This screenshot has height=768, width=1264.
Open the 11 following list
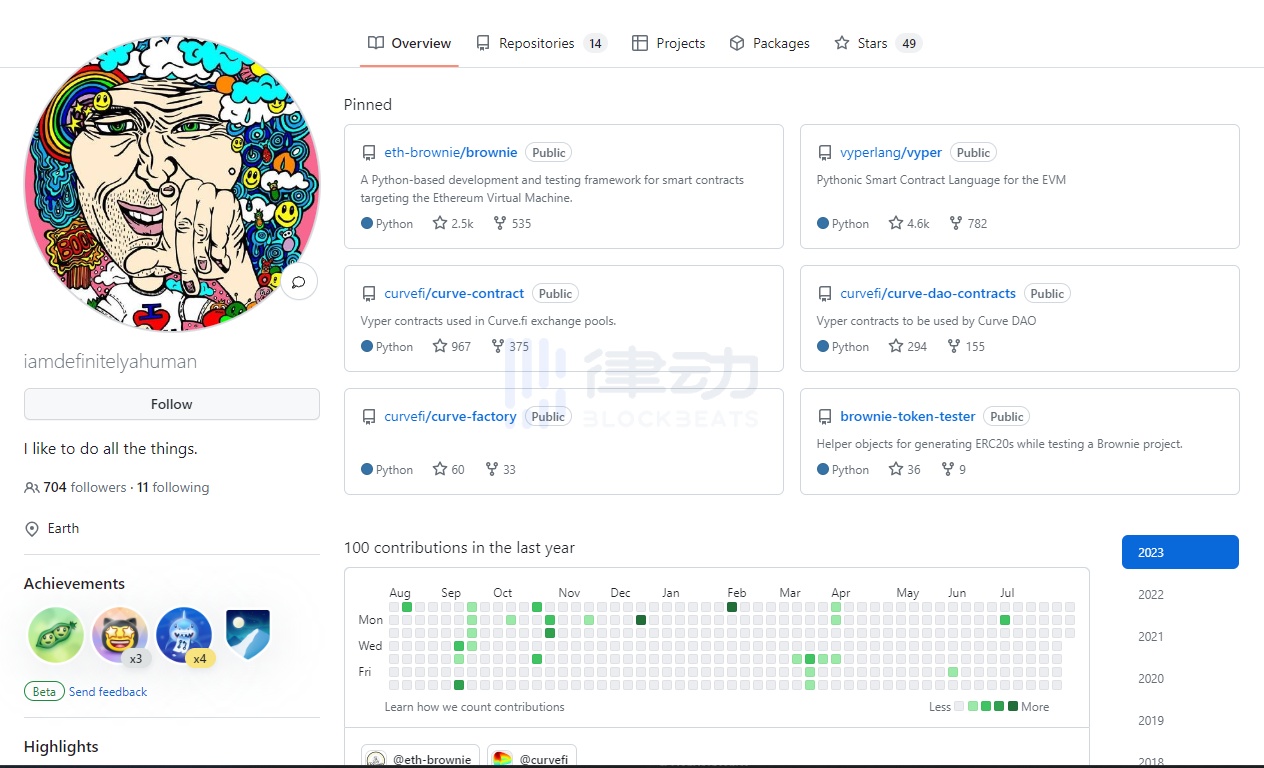173,487
